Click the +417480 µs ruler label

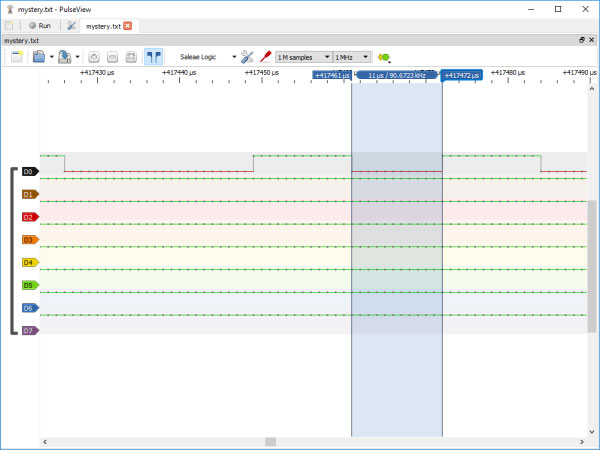click(x=508, y=72)
